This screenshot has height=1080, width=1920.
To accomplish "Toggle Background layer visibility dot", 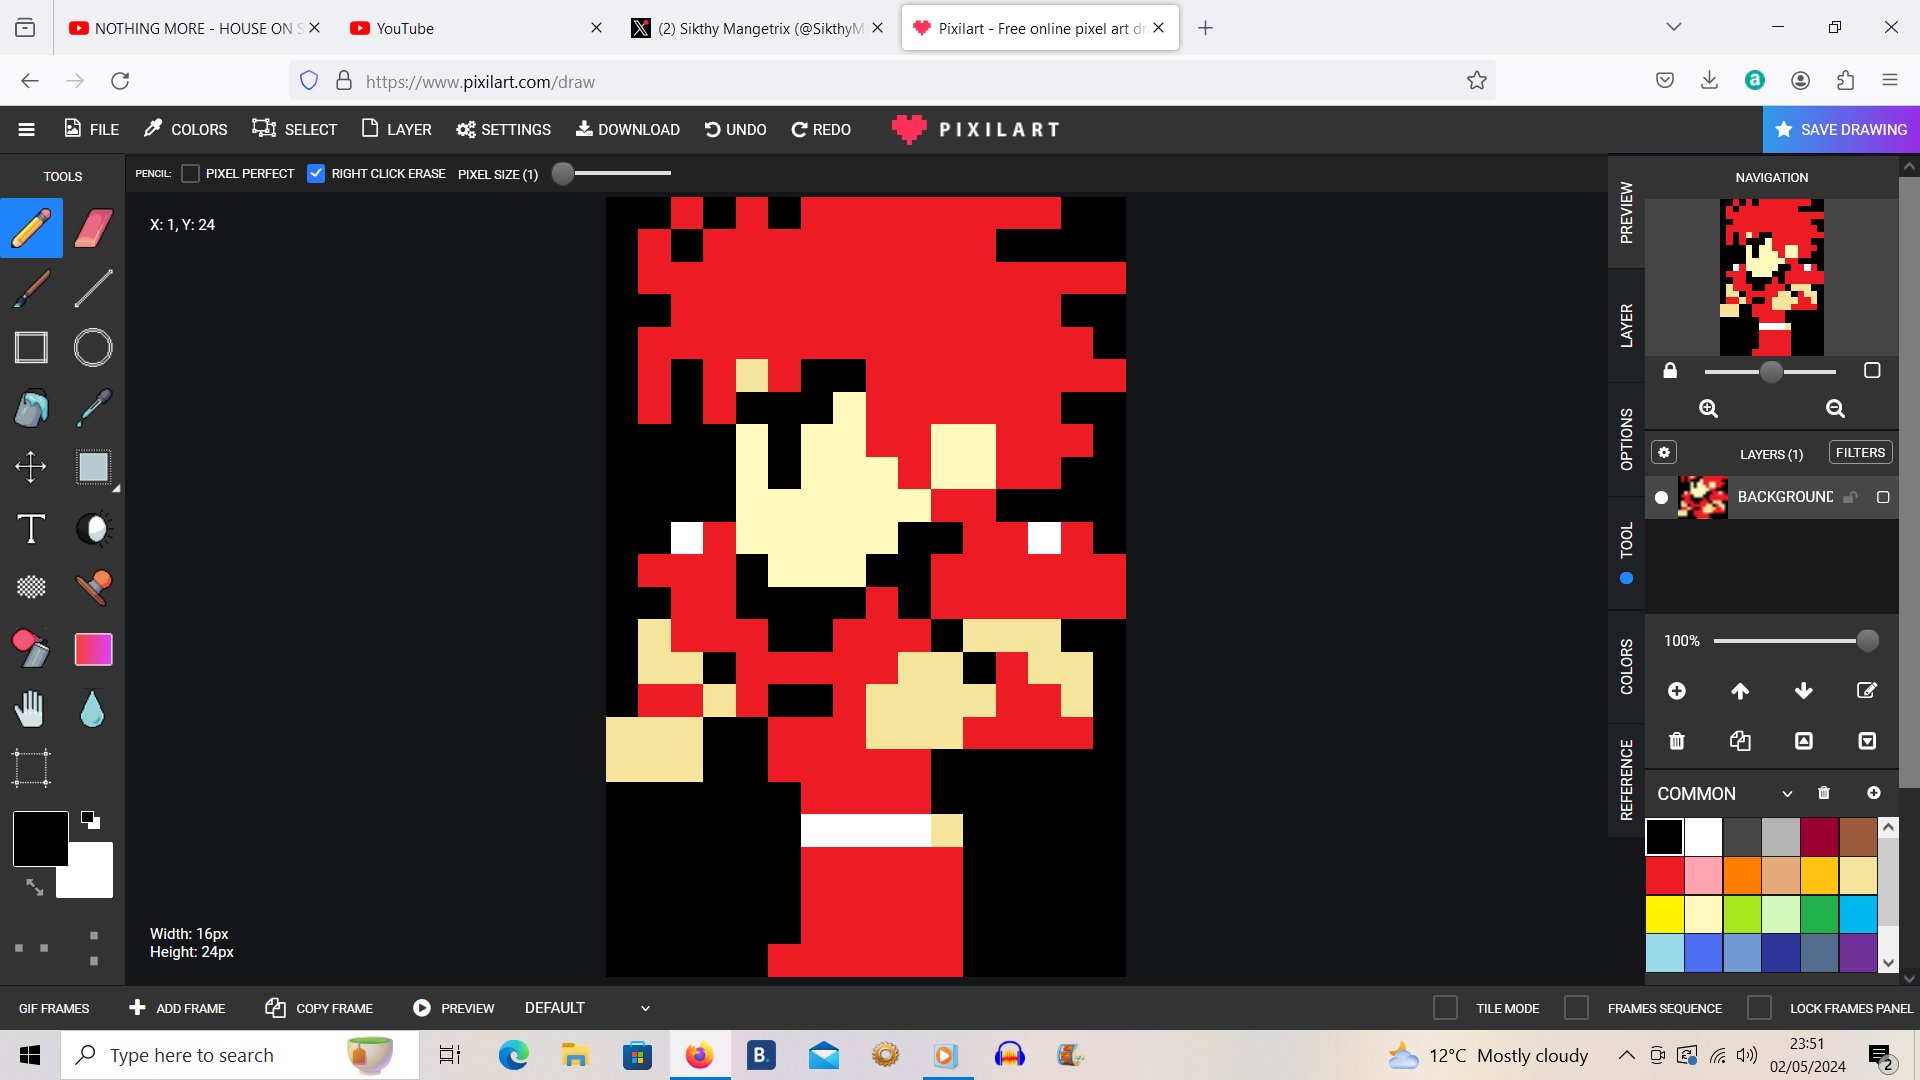I will [x=1662, y=497].
